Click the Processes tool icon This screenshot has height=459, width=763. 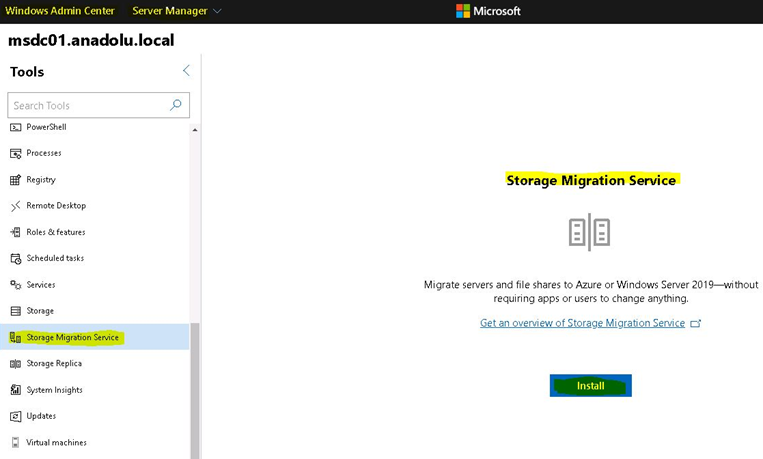click(x=16, y=154)
